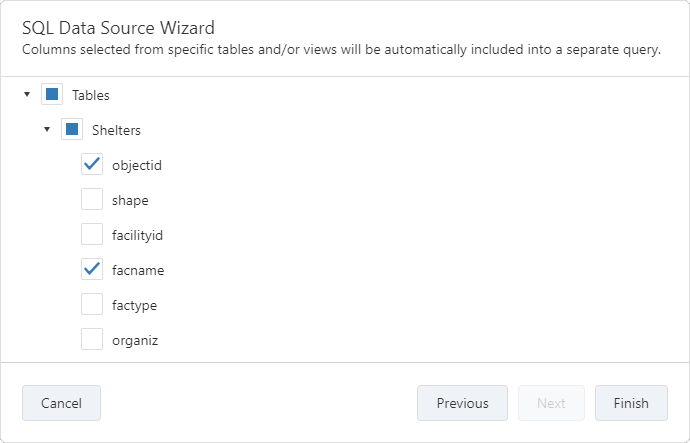Check the shape column checkbox

[x=92, y=200]
